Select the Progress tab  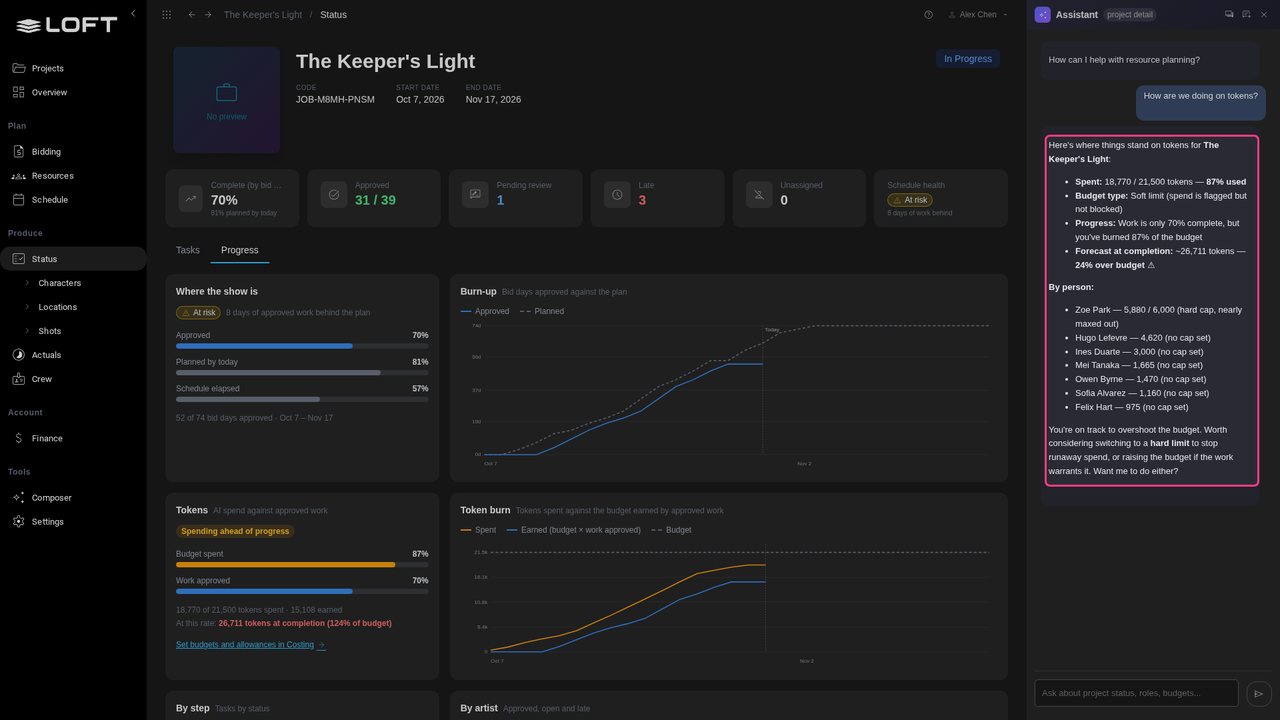click(x=240, y=250)
